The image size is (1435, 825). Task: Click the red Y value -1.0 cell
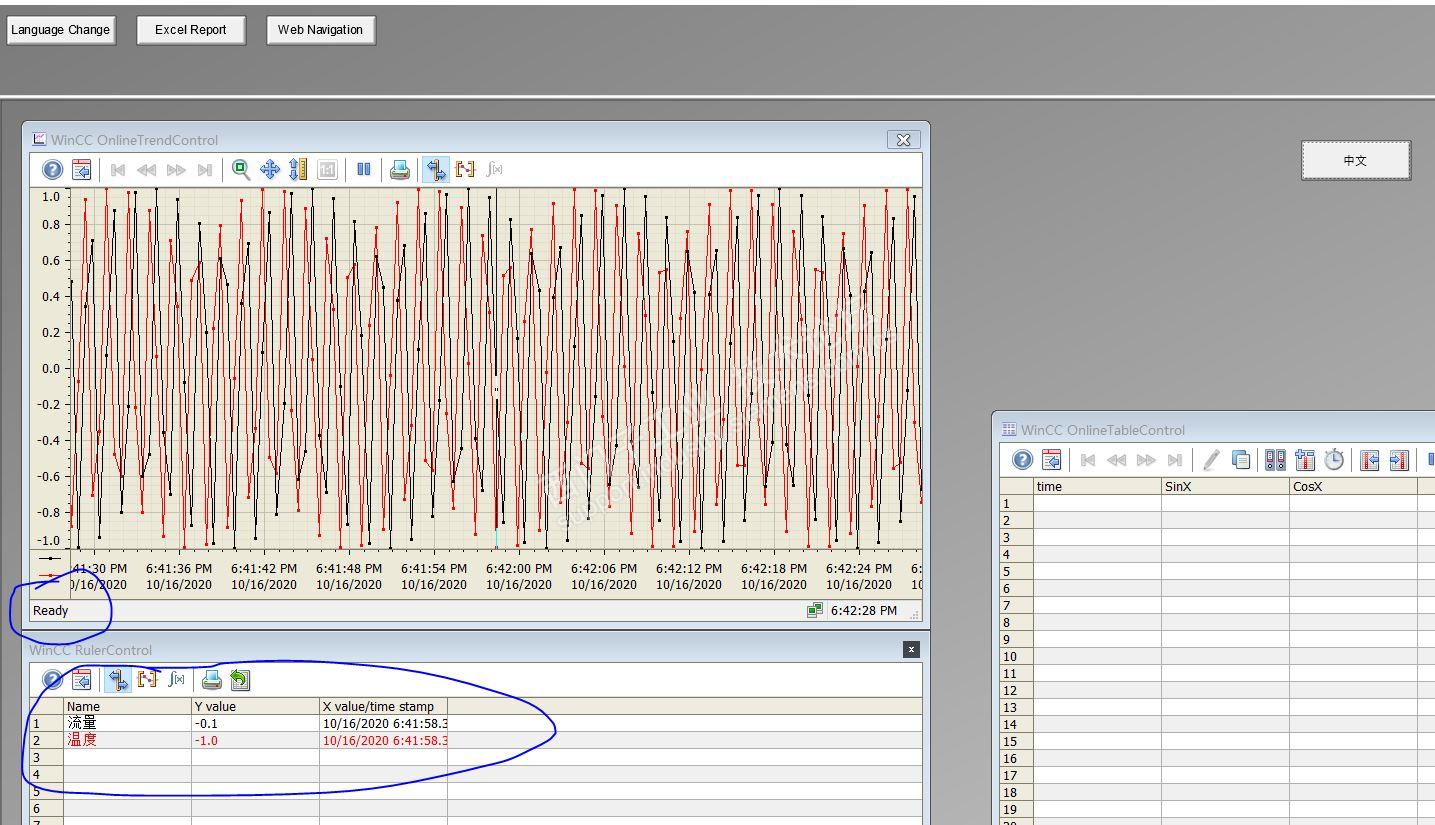(255, 740)
